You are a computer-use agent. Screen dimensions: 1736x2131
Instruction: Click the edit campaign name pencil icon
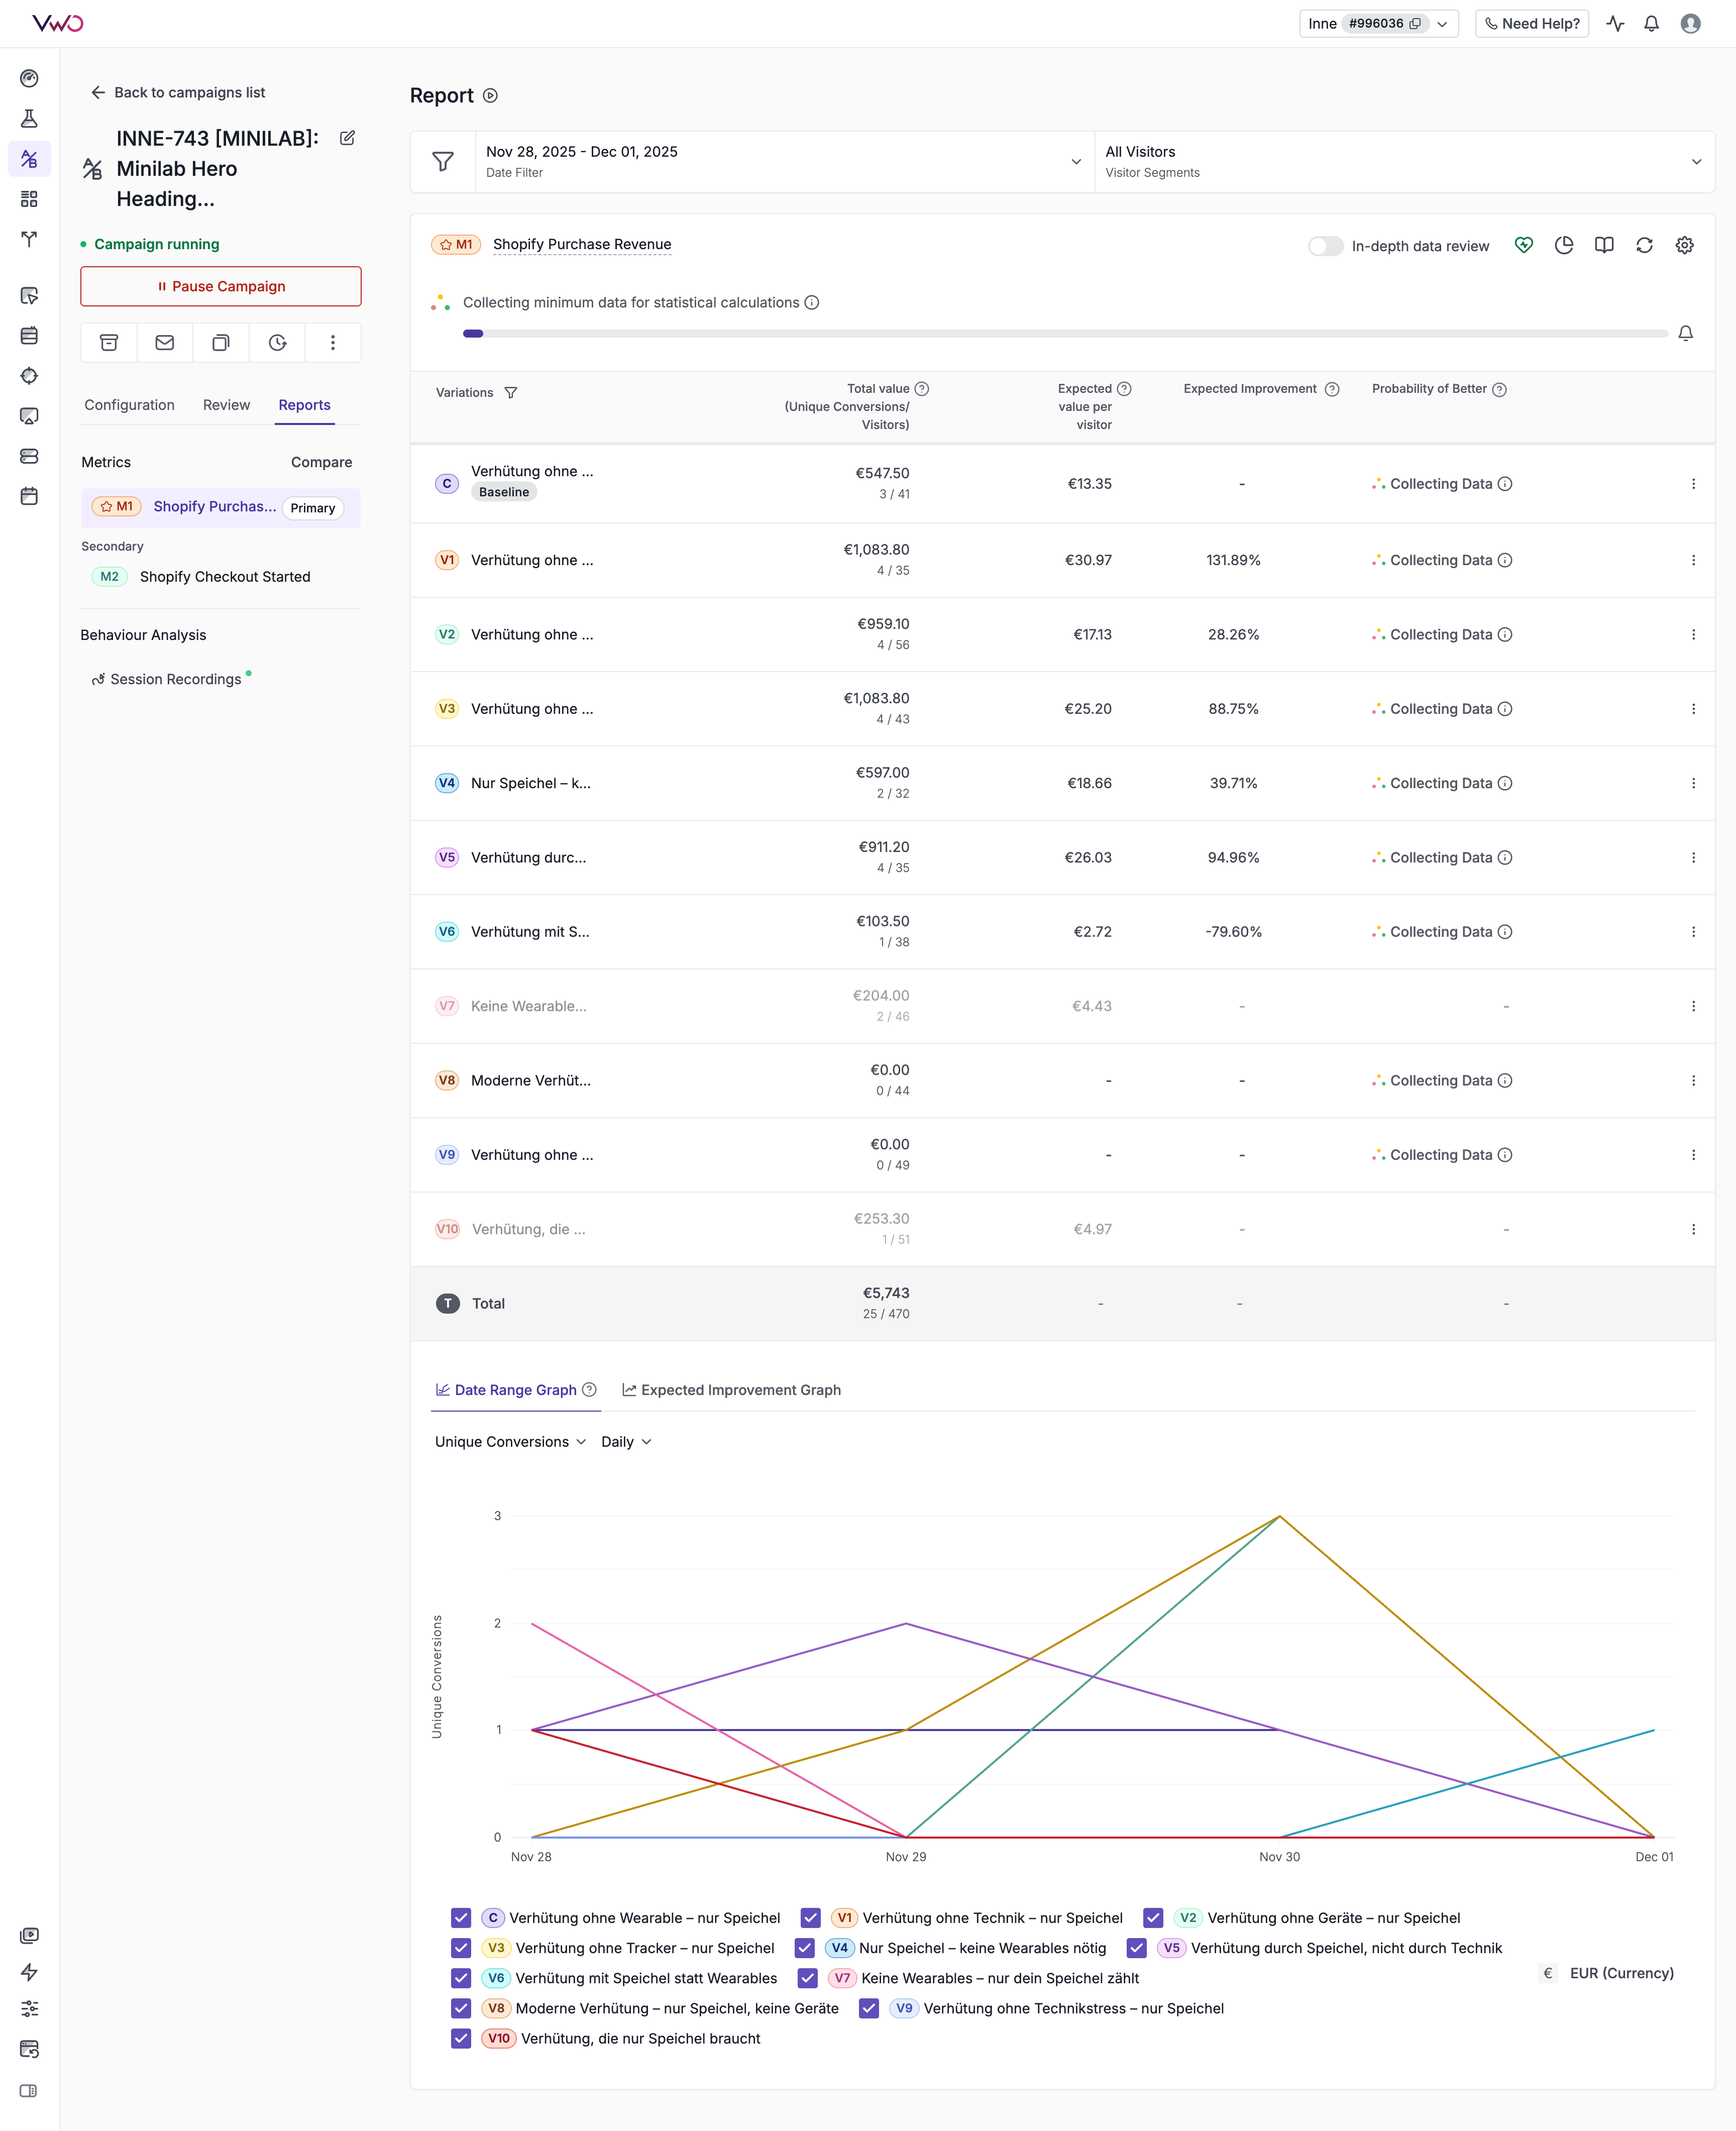pos(347,138)
